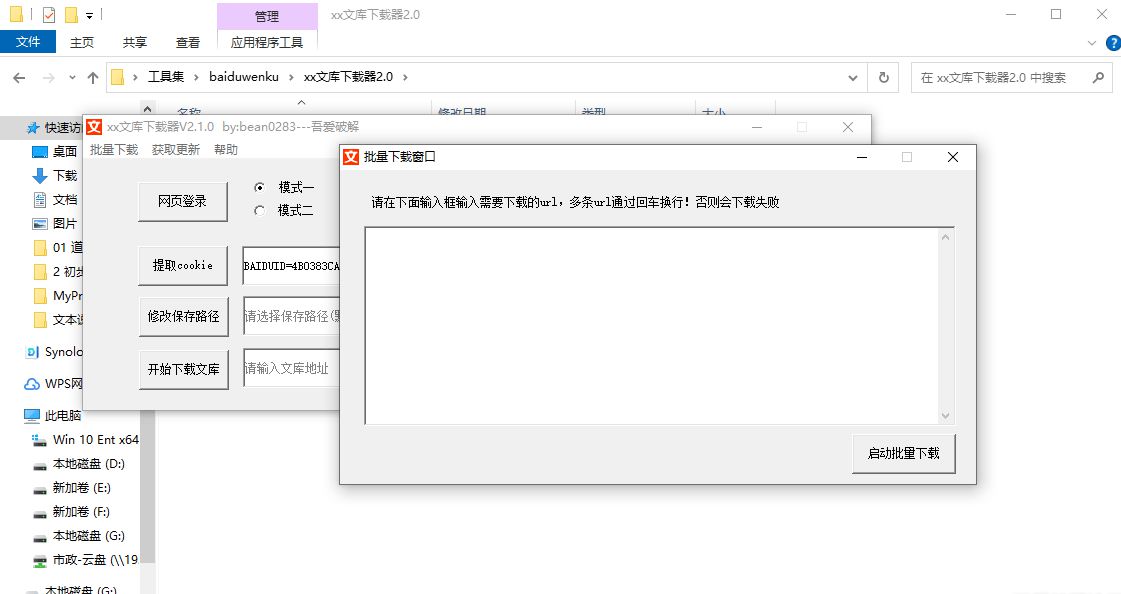This screenshot has width=1121, height=594.
Task: Open the 批量下载 menu
Action: (113, 148)
